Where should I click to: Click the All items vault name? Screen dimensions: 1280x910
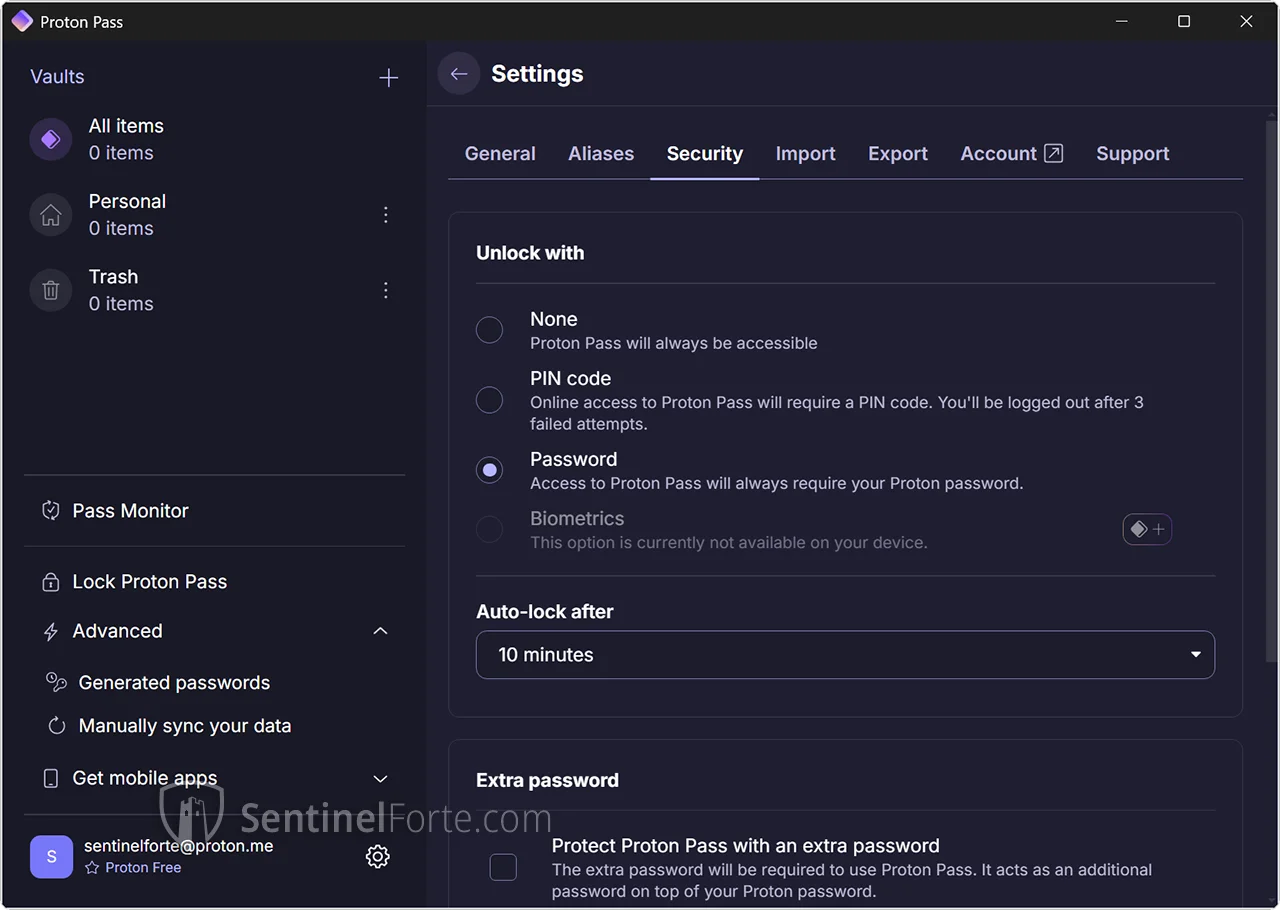point(126,126)
